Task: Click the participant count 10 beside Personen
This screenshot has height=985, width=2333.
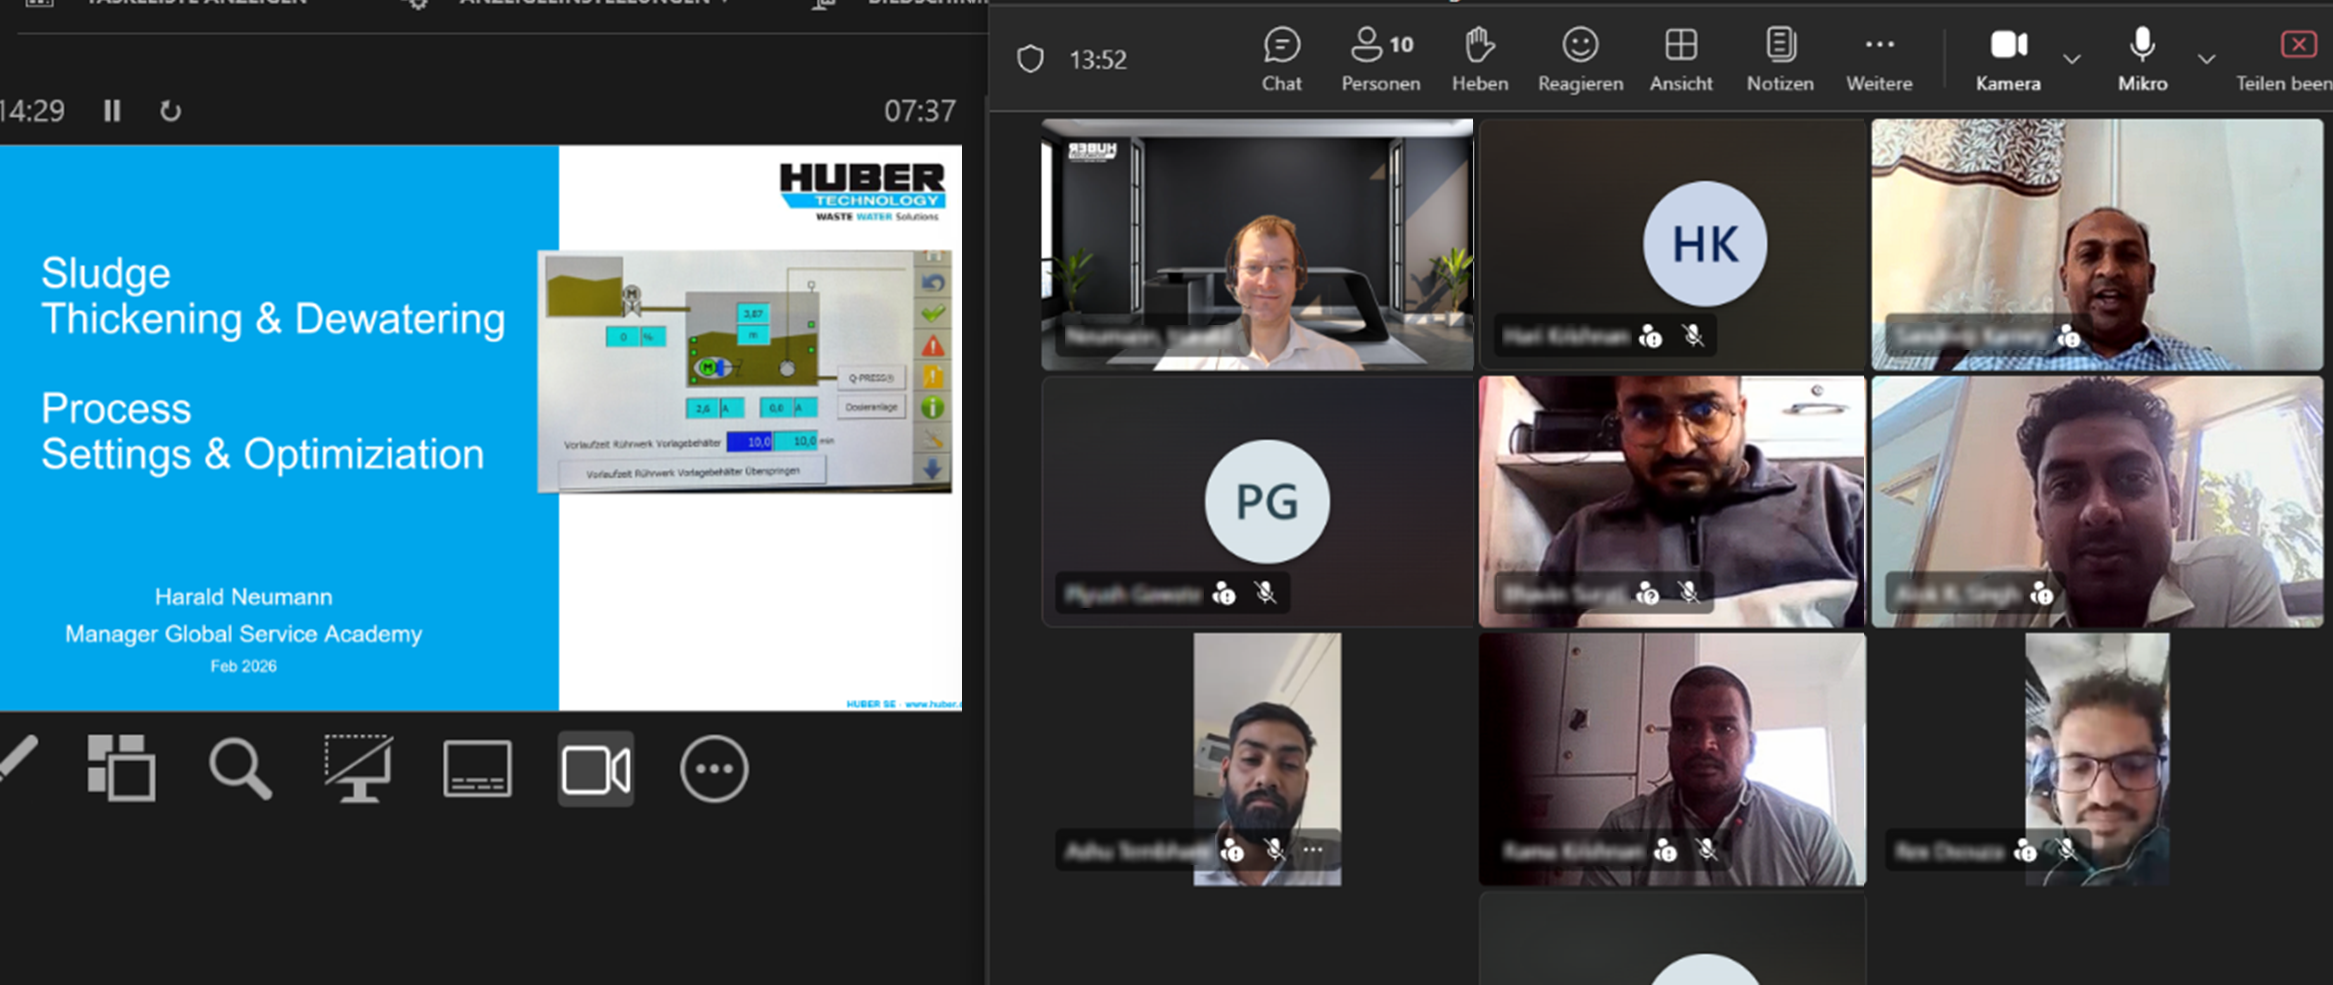Action: (1402, 44)
